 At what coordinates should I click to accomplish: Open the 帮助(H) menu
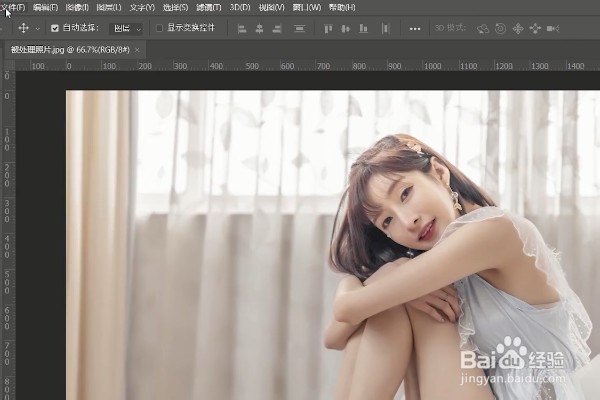[x=342, y=7]
